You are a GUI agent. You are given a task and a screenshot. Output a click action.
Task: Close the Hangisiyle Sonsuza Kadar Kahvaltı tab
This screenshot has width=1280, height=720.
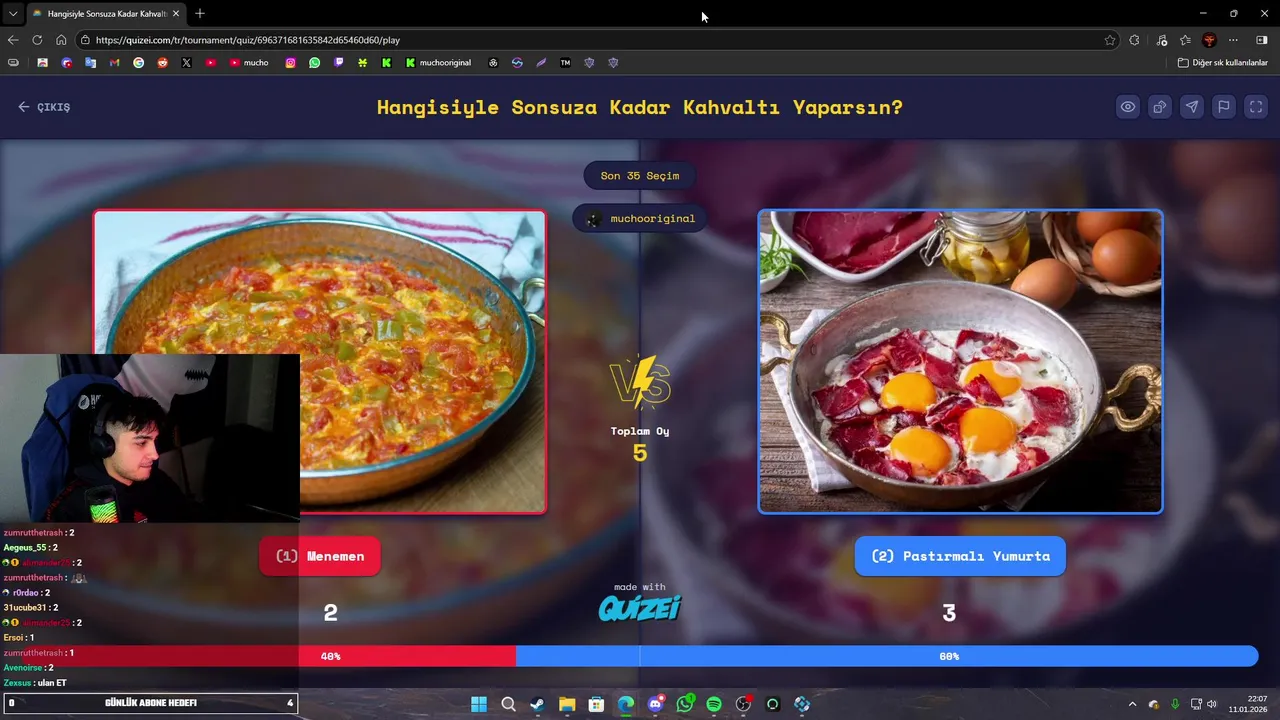point(177,14)
